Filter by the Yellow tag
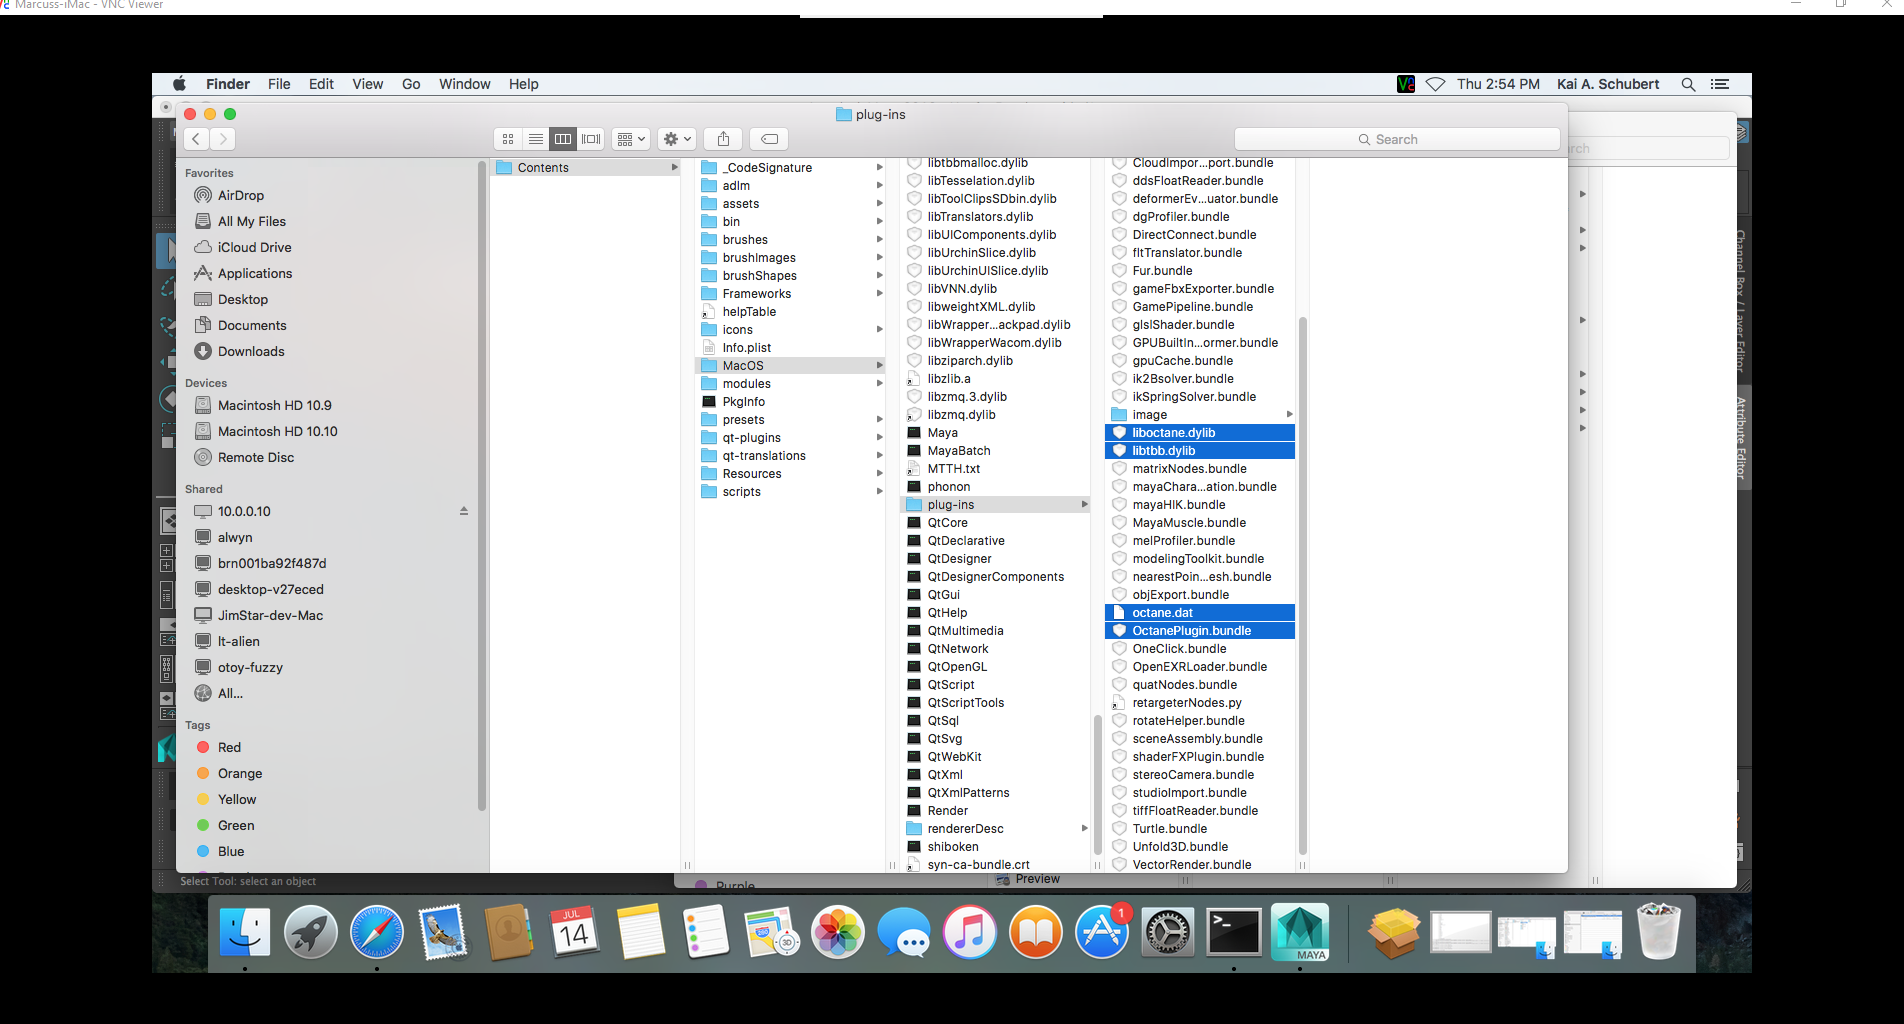Image resolution: width=1904 pixels, height=1024 pixels. tap(237, 799)
